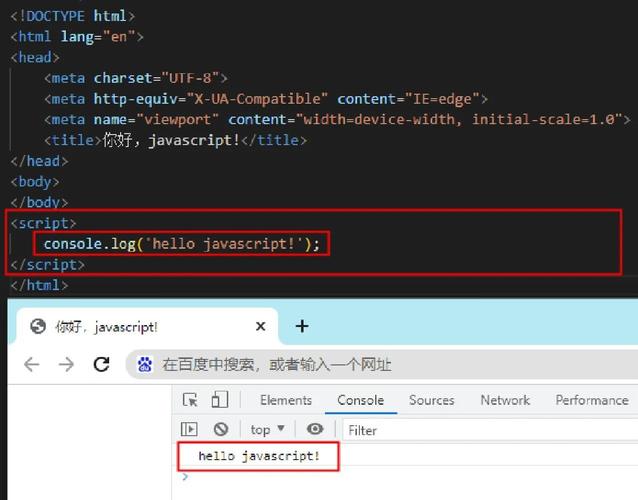Open the top context dropdown
The width and height of the screenshot is (638, 500).
click(267, 430)
